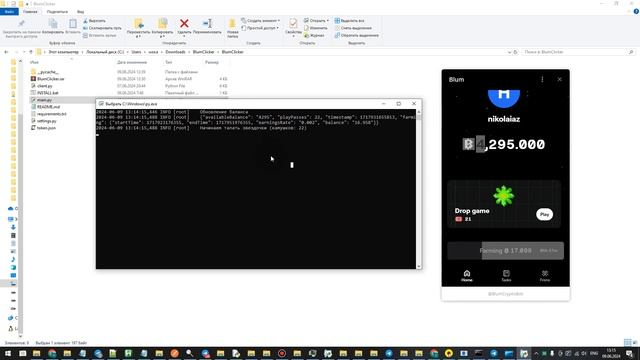Screen dimensions: 640x360
Task: Switch to the Home (Главная) ribbon tab
Action: 30,11
